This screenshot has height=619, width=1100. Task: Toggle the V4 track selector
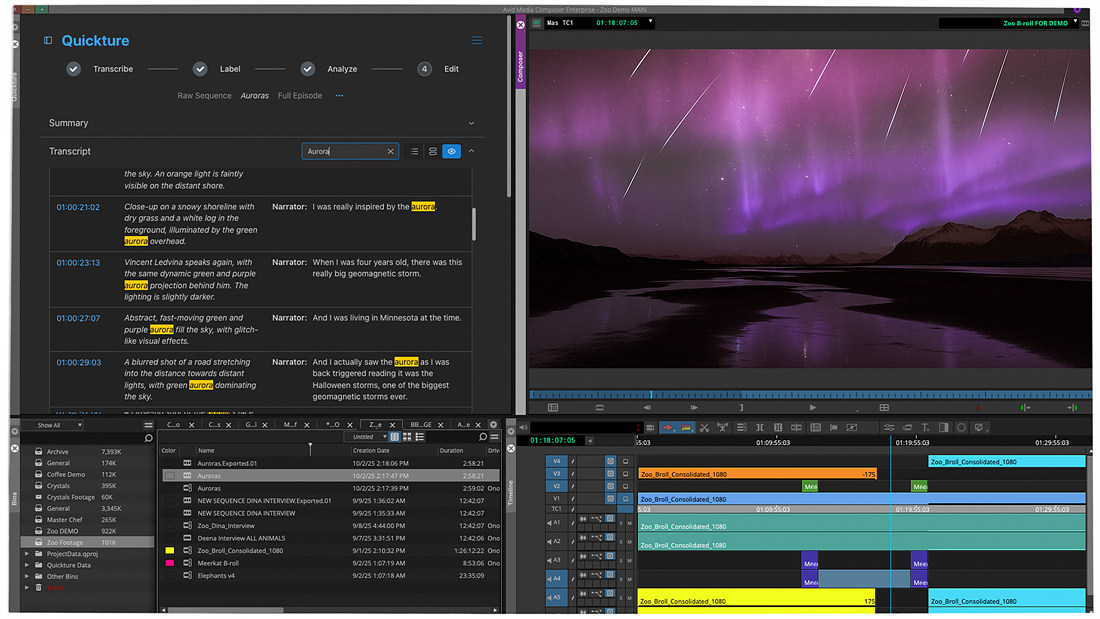pos(556,461)
